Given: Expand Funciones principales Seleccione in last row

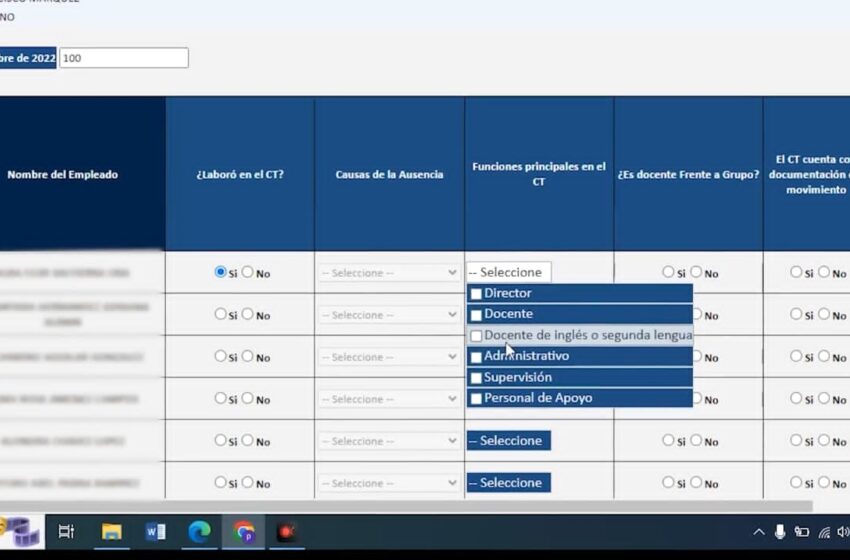Looking at the screenshot, I should click(x=508, y=483).
